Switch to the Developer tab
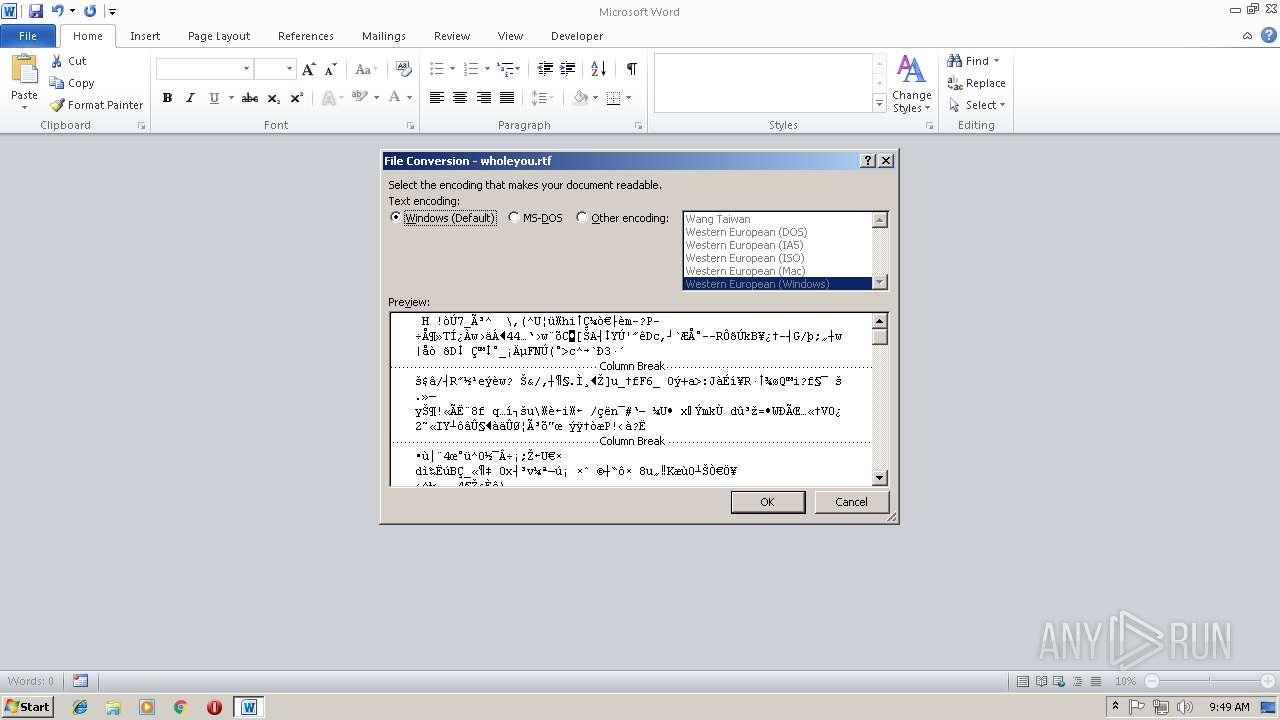Viewport: 1280px width, 720px height. [577, 36]
